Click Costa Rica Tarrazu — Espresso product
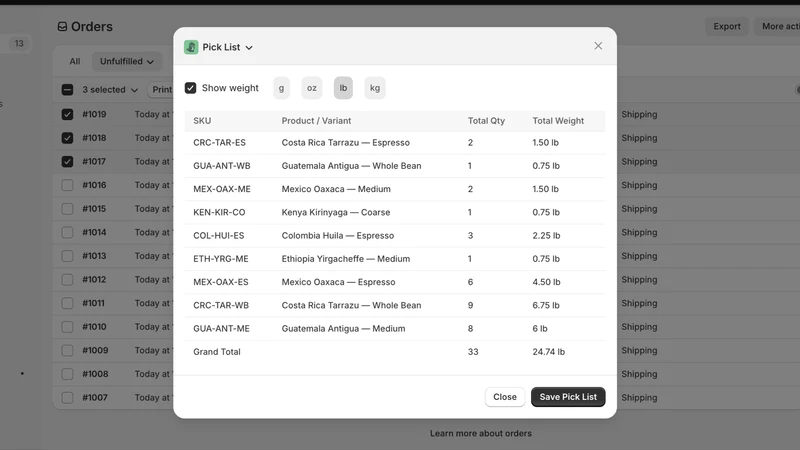Screen dimensions: 800x450 pyautogui.click(x=345, y=143)
